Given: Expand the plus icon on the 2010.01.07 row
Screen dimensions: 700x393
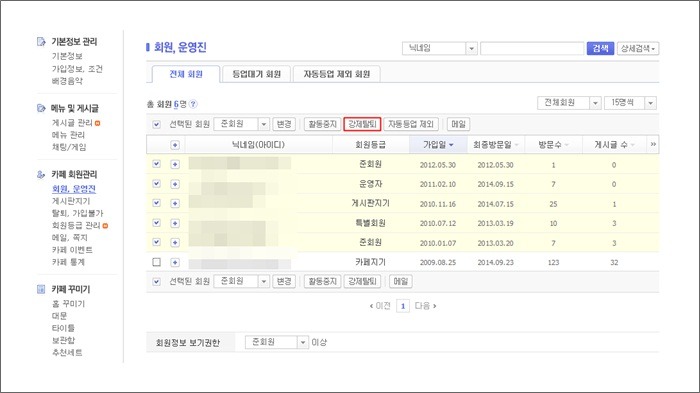Looking at the screenshot, I should coord(175,242).
